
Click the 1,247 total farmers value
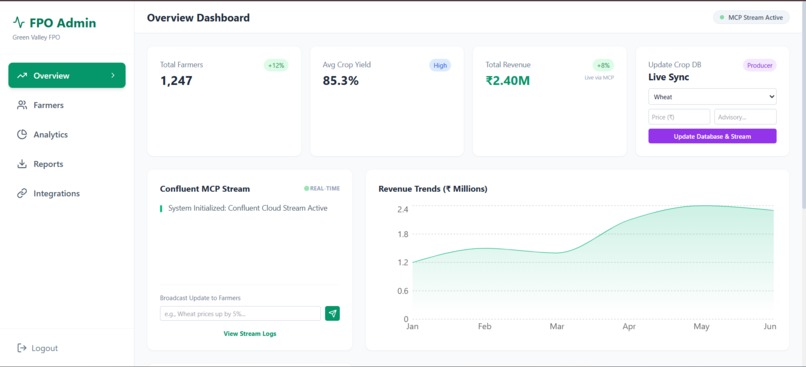(x=176, y=81)
